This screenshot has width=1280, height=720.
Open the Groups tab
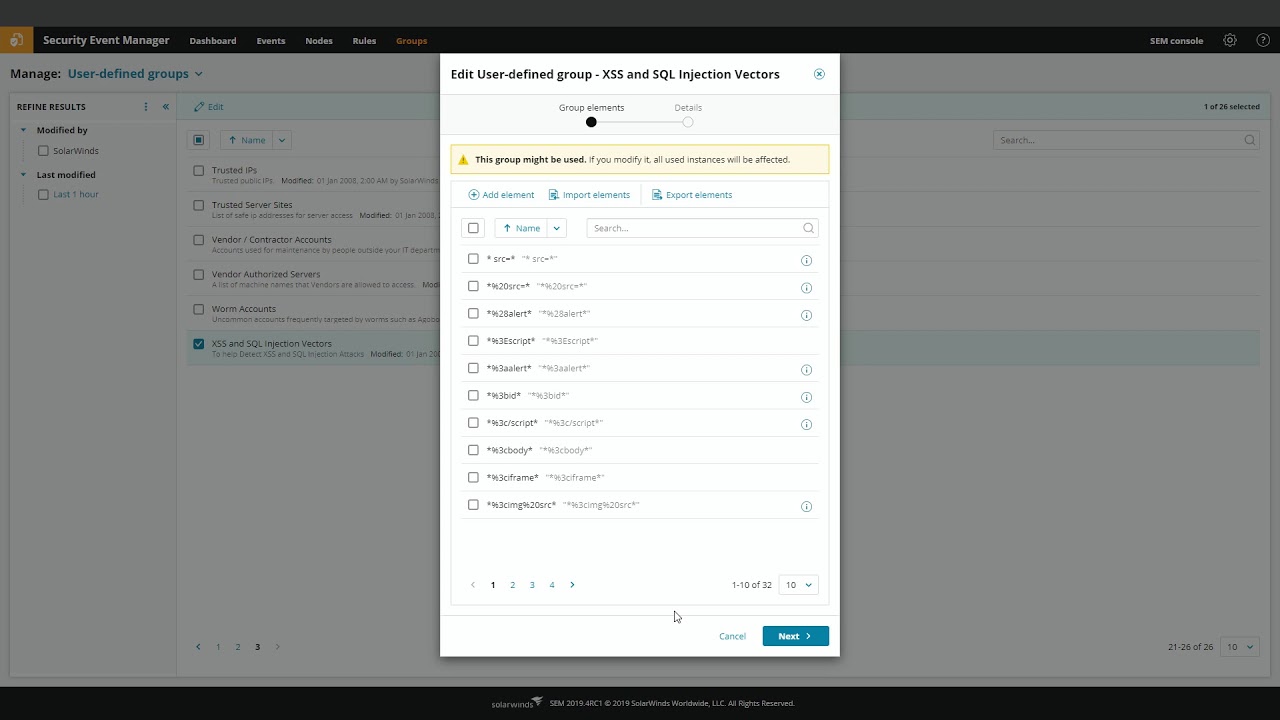click(411, 41)
